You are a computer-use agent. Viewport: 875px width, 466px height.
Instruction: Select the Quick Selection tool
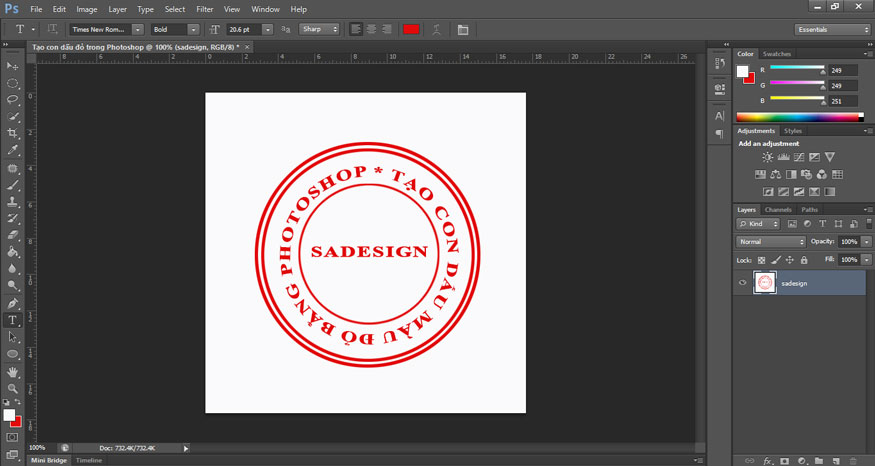point(12,117)
